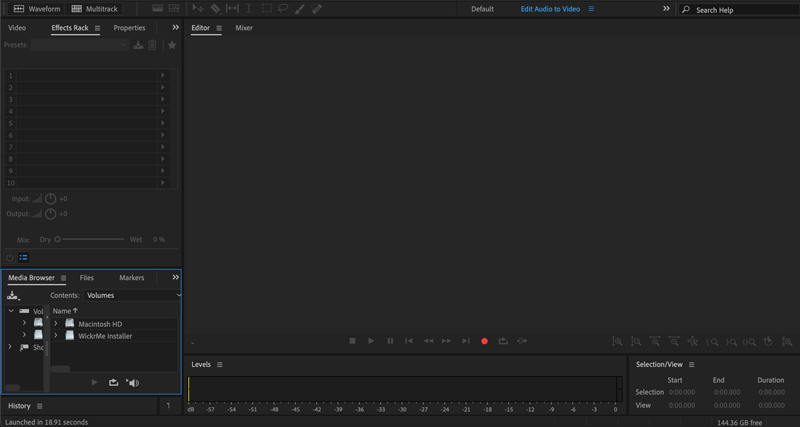Click the transport Play button
Viewport: 800px width, 427px height.
click(x=371, y=341)
